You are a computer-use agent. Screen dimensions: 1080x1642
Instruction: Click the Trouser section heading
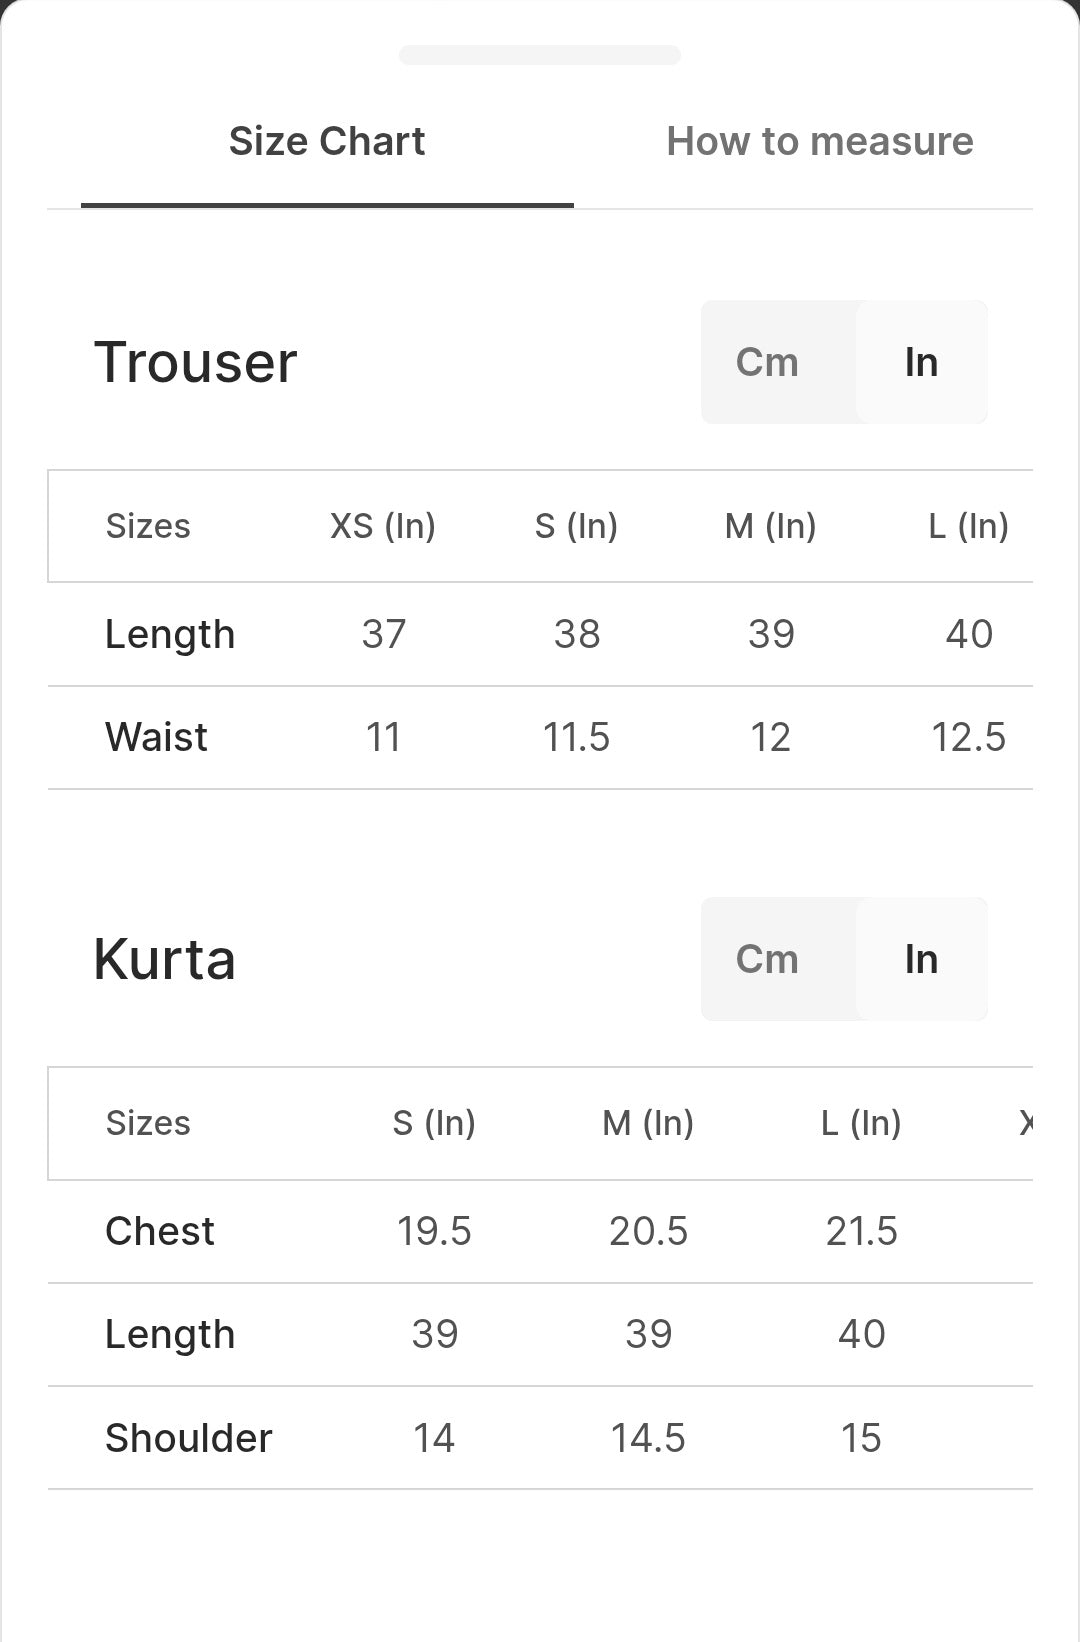pos(196,362)
